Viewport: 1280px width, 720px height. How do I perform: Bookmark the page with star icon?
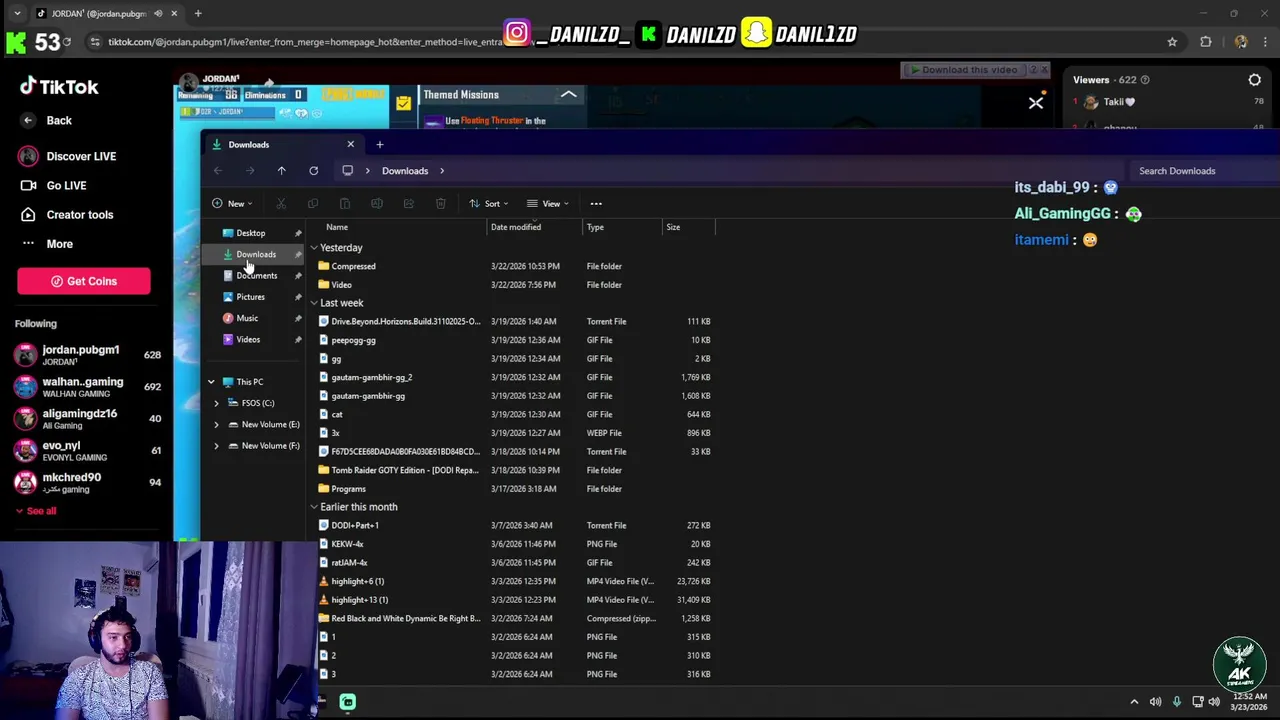(x=1172, y=42)
